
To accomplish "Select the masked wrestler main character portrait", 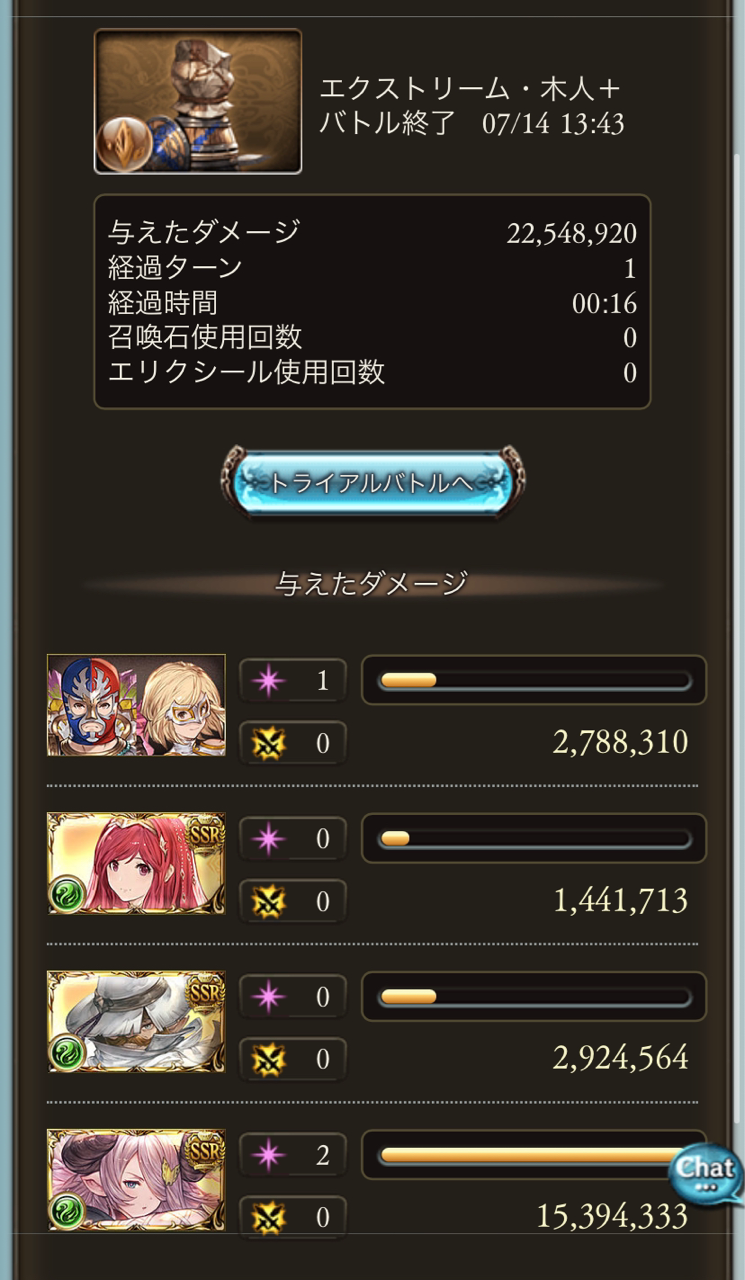I will (x=136, y=705).
